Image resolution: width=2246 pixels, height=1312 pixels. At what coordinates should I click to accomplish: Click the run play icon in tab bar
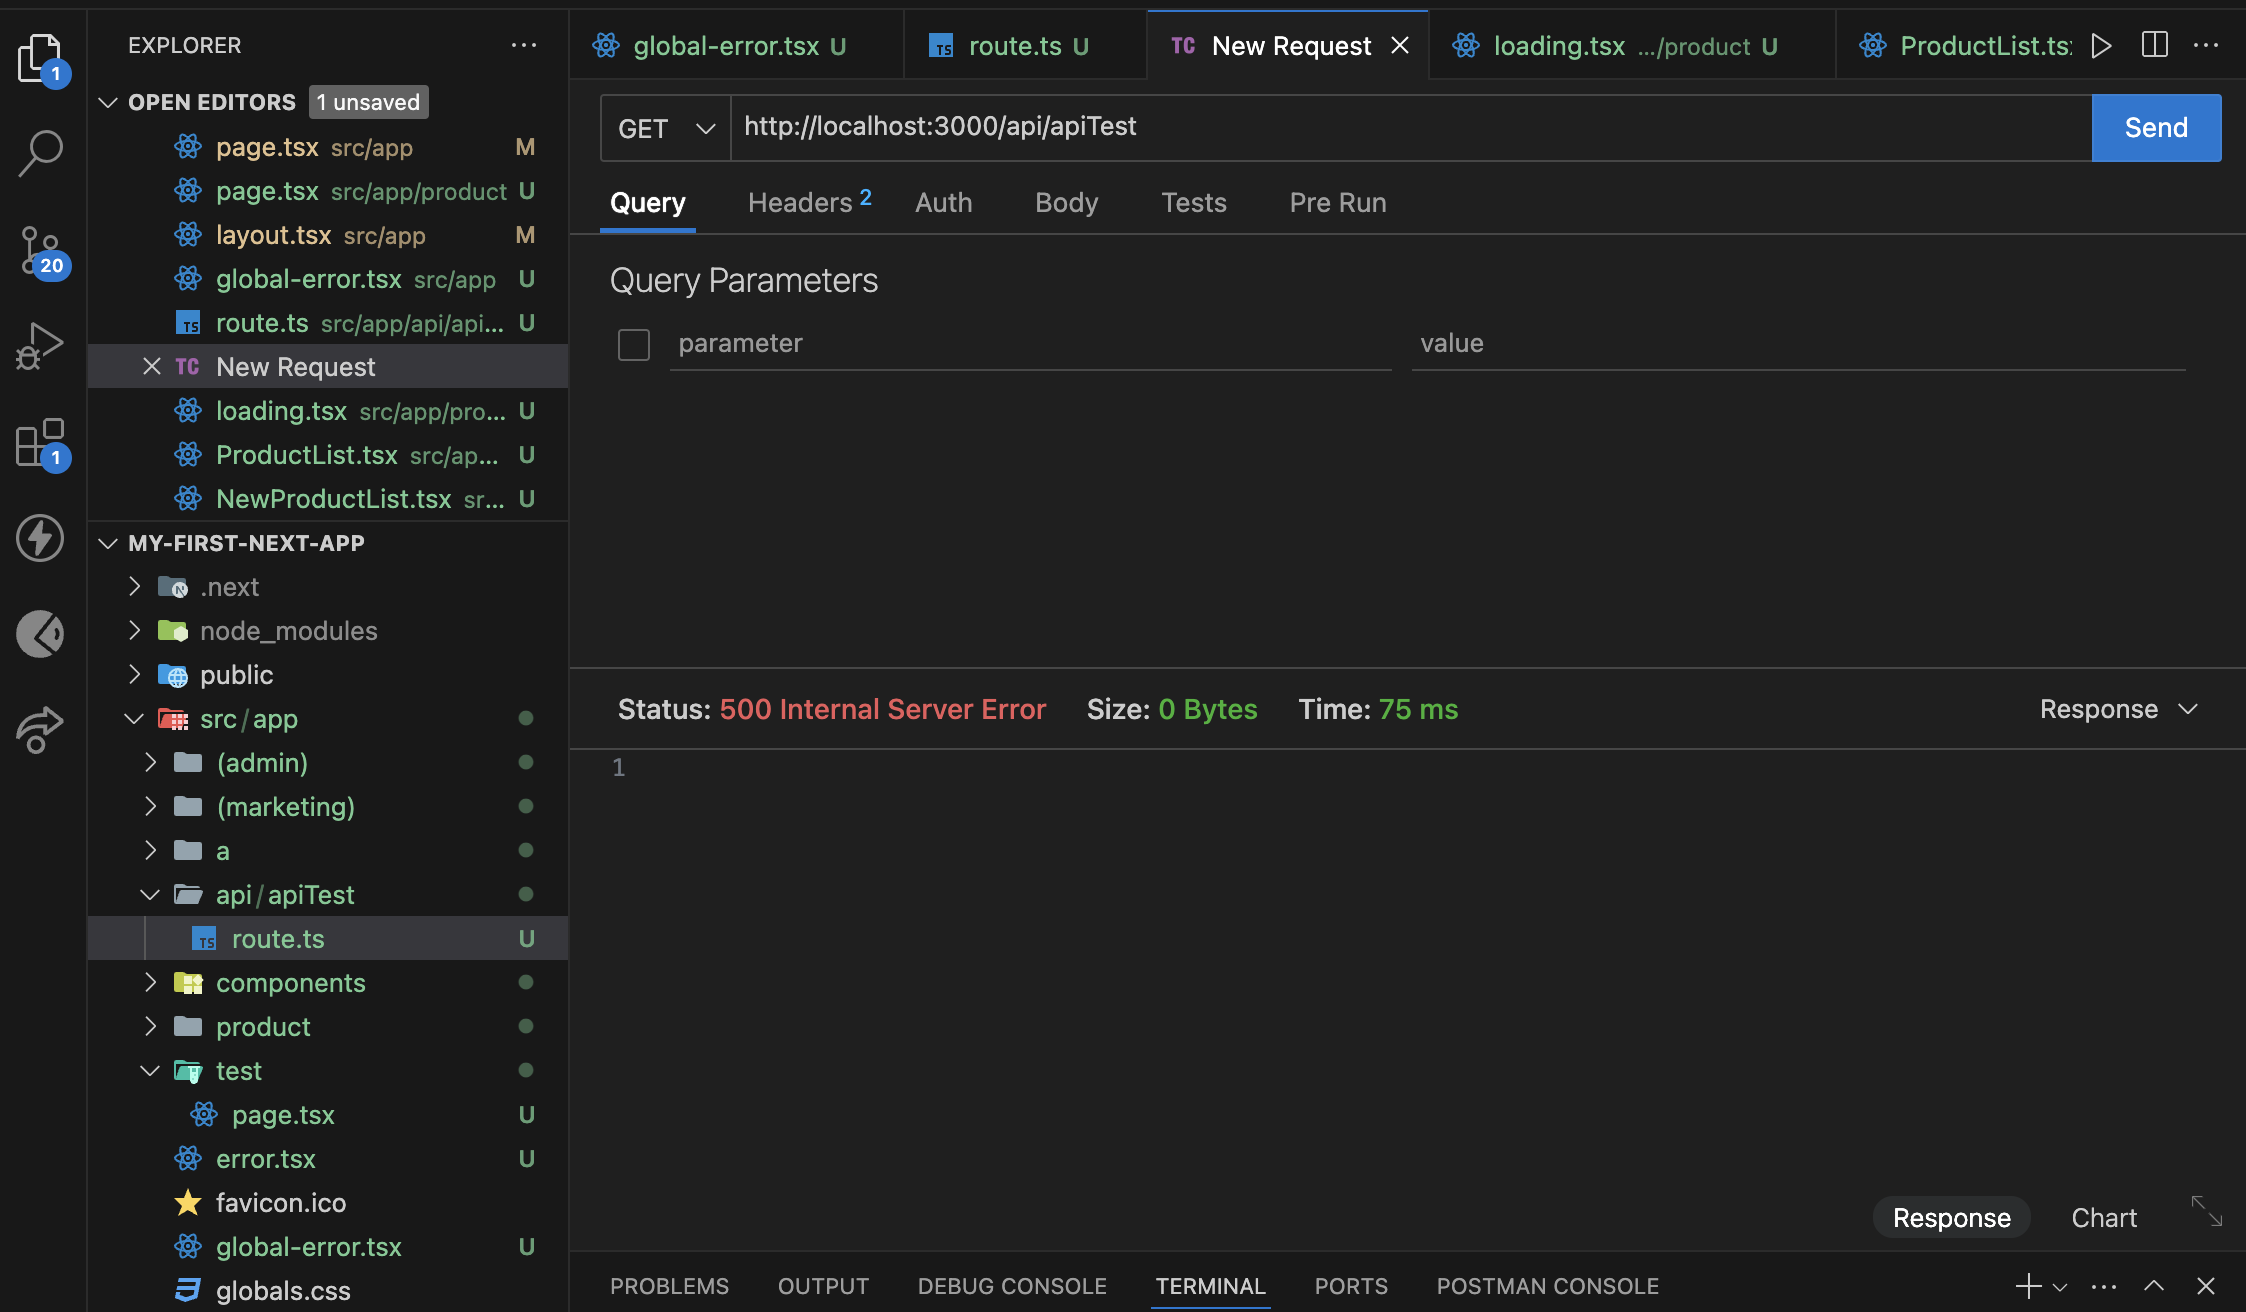point(2101,45)
